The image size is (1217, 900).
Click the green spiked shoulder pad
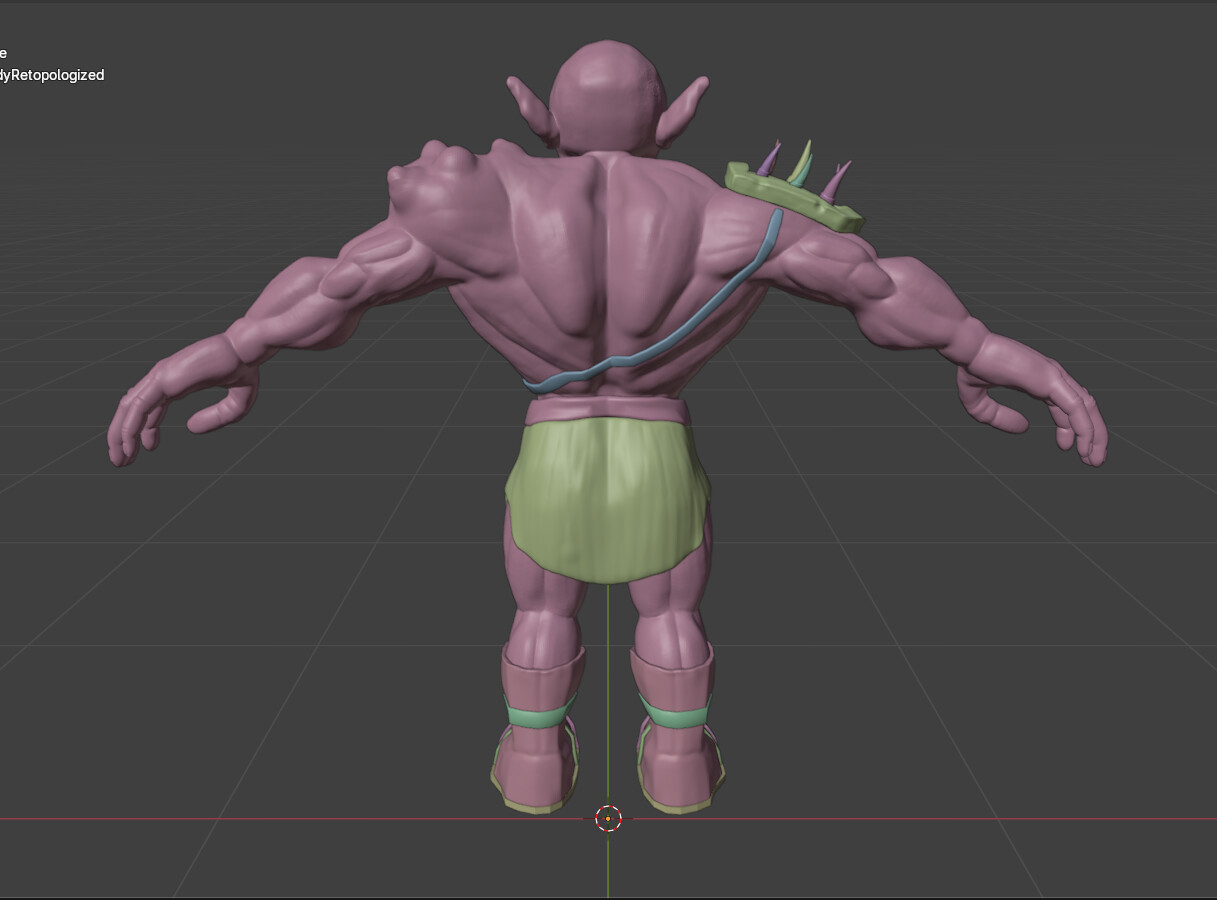tap(794, 198)
